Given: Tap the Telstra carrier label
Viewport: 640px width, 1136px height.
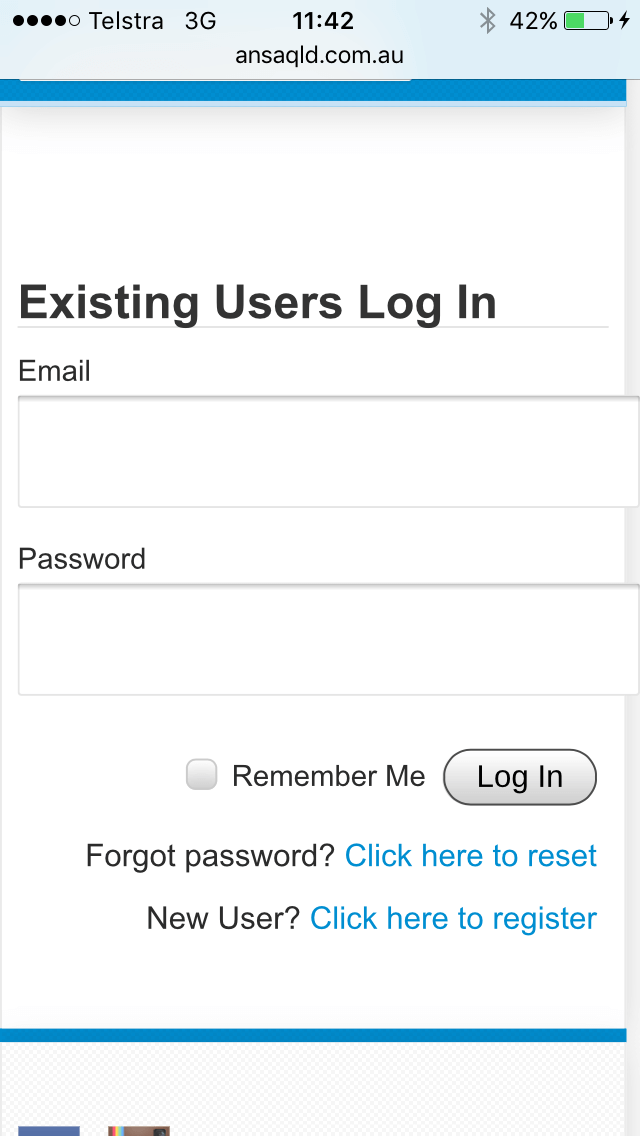Looking at the screenshot, I should 125,21.
